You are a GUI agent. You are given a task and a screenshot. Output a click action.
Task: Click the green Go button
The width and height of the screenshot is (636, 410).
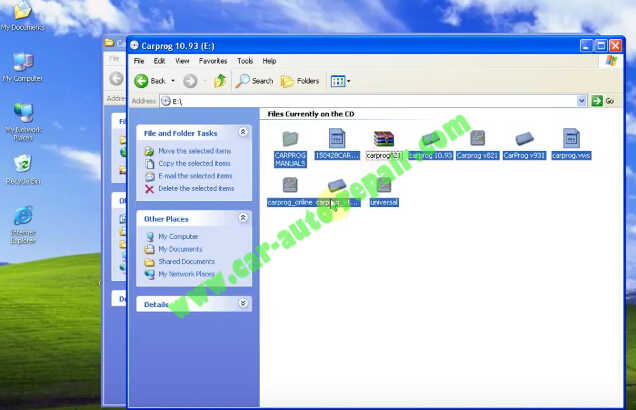[x=603, y=101]
